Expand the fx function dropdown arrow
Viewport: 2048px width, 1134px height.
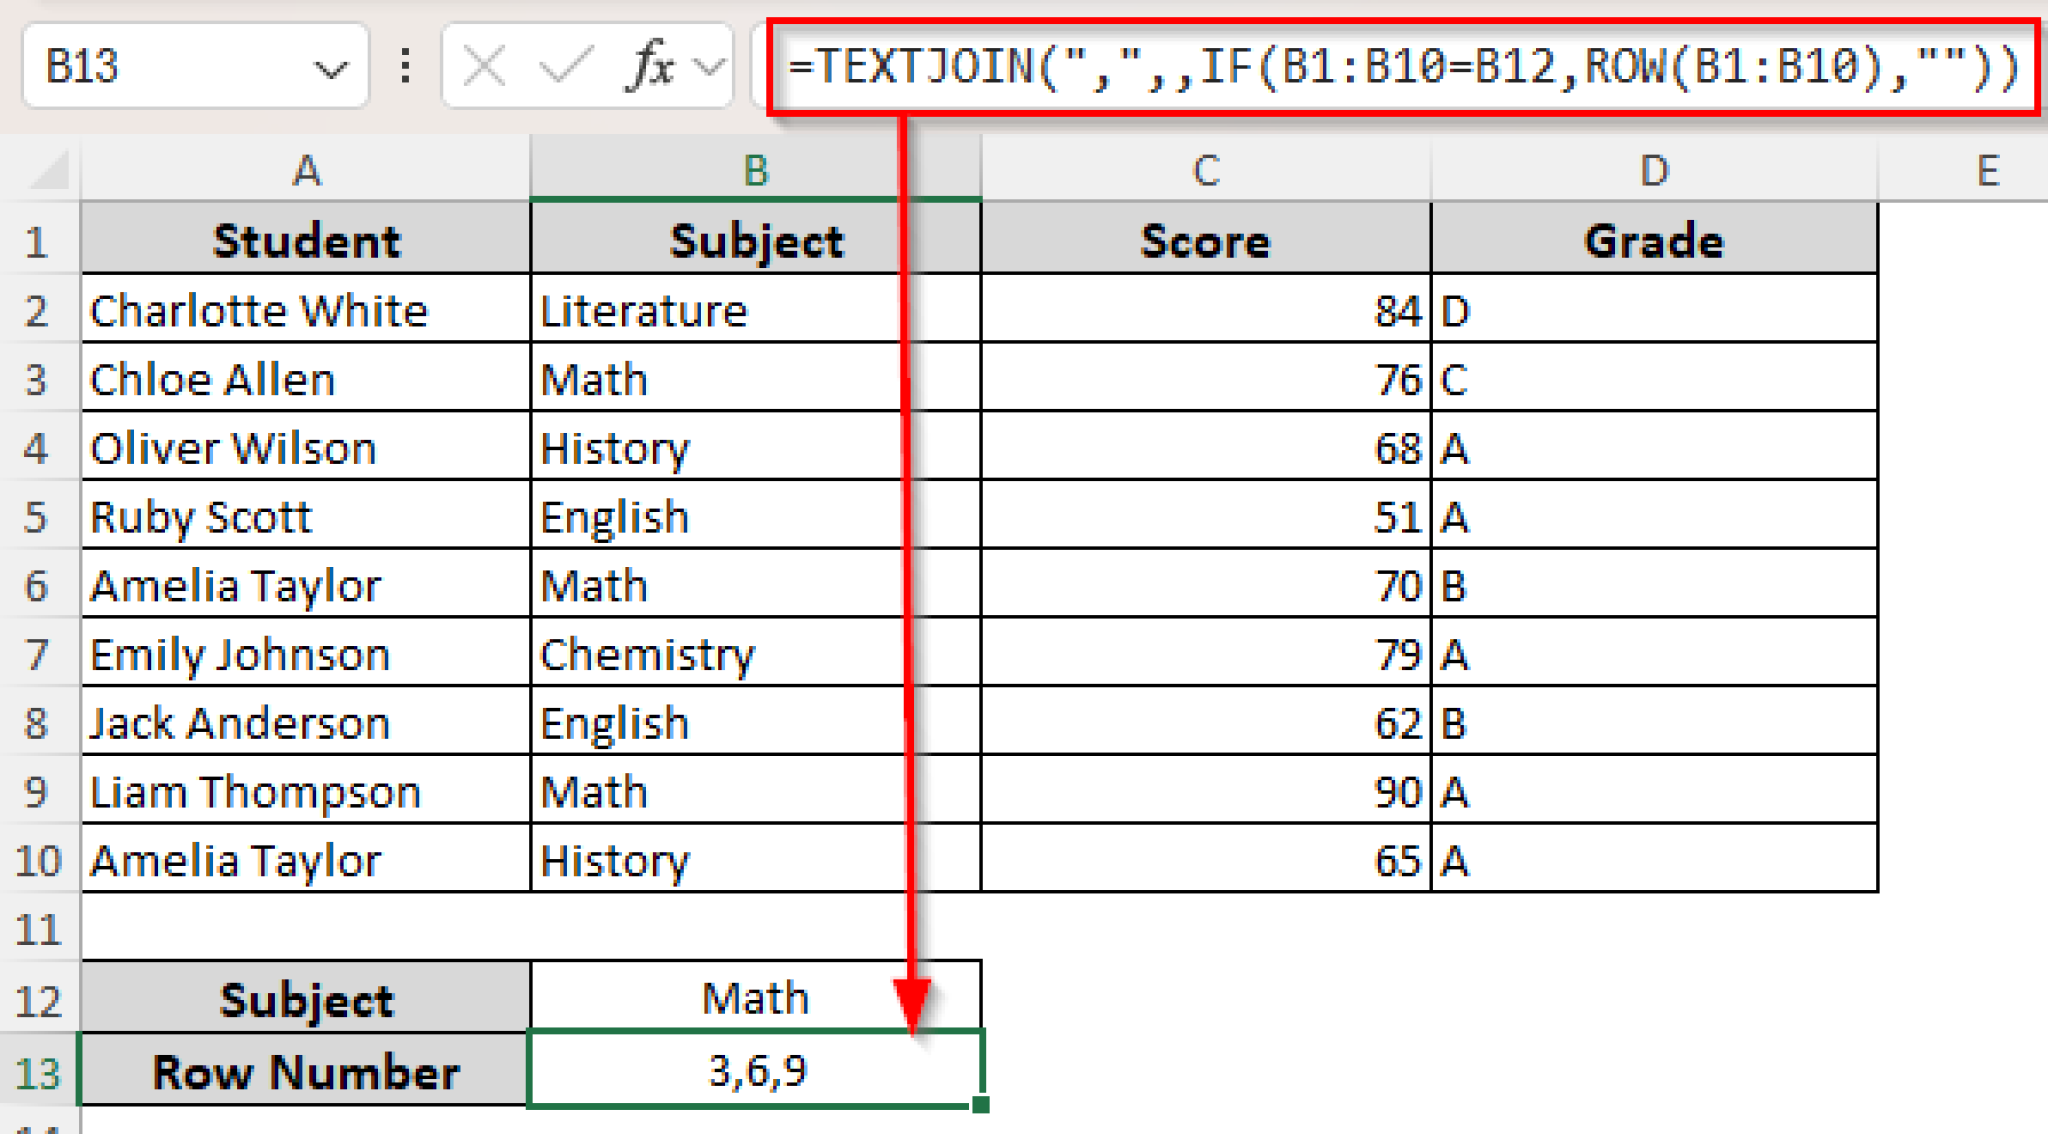pyautogui.click(x=710, y=68)
